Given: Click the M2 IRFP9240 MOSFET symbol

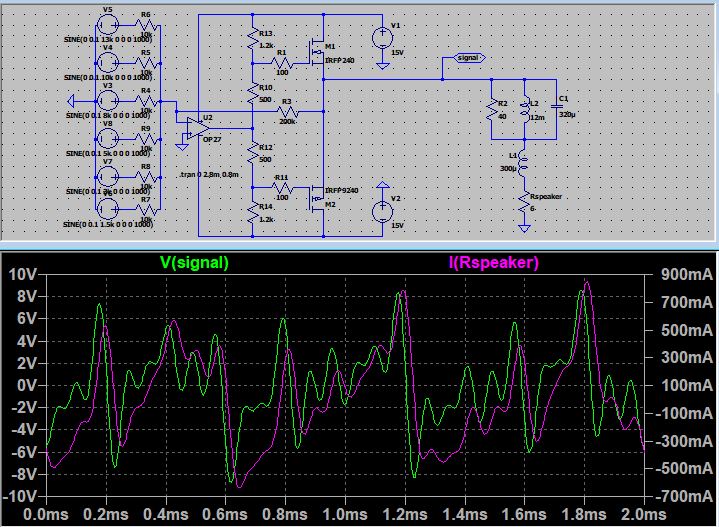Looking at the screenshot, I should [317, 198].
